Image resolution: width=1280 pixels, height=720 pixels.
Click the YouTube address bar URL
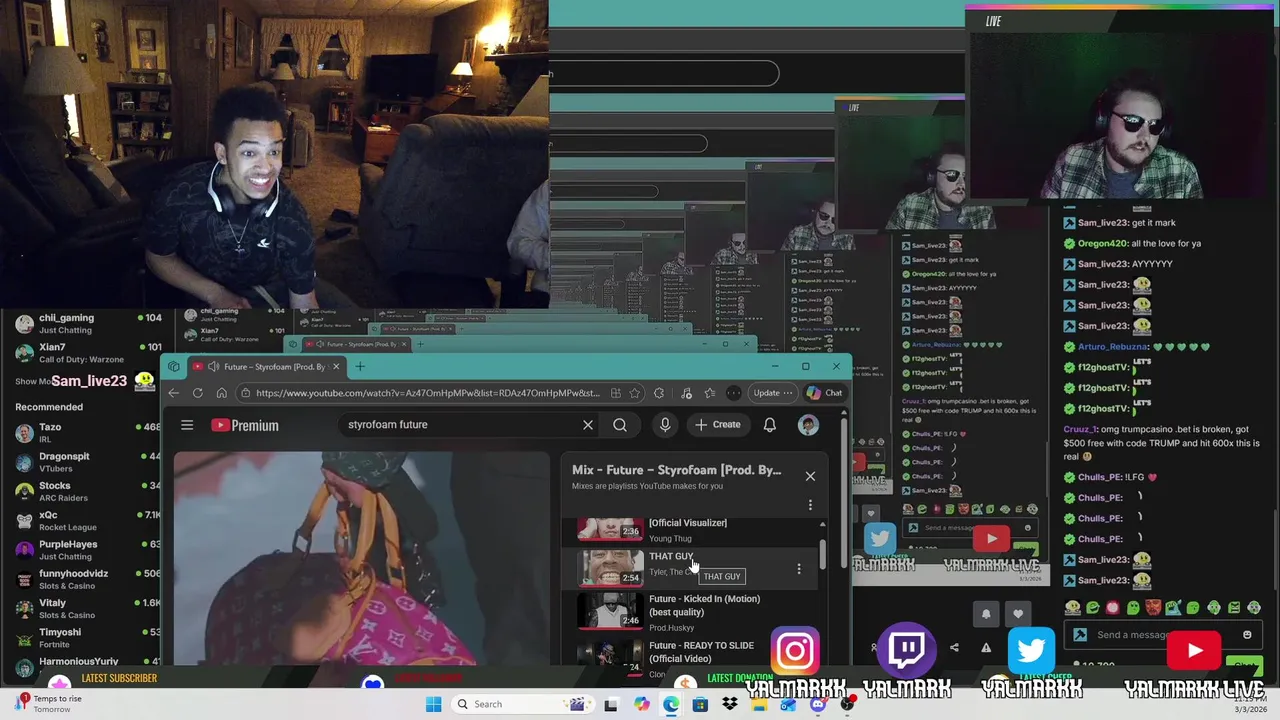pyautogui.click(x=427, y=393)
